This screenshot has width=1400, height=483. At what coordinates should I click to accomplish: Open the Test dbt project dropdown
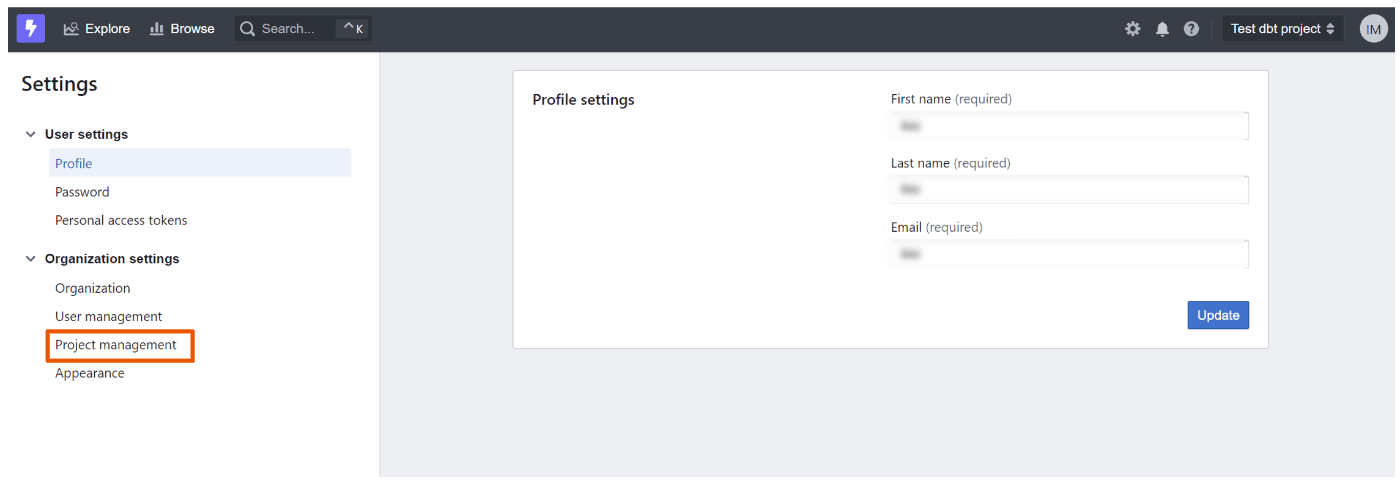[x=1282, y=29]
